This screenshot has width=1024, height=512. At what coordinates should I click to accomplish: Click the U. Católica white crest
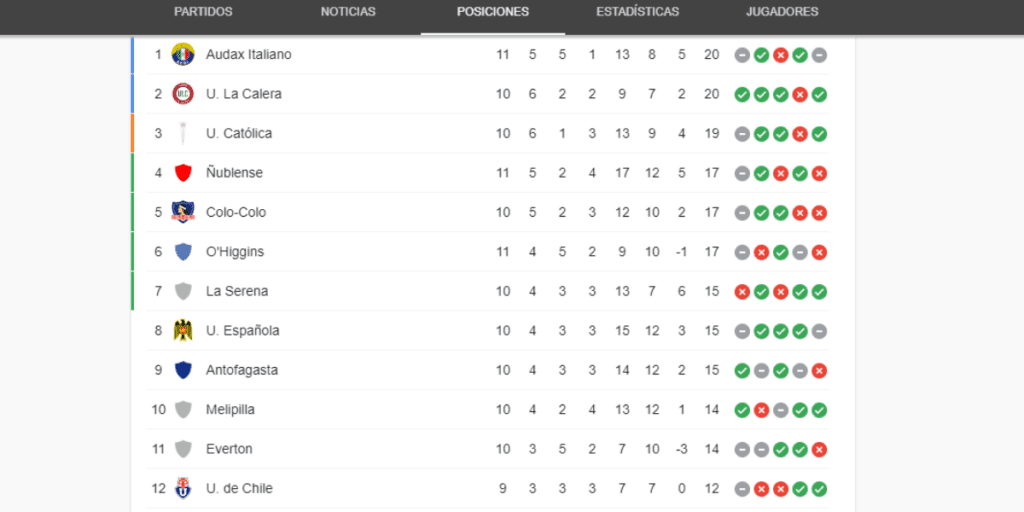183,133
